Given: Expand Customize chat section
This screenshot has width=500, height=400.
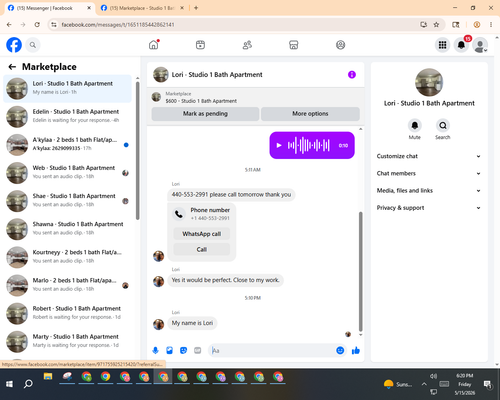Looking at the screenshot, I should pyautogui.click(x=429, y=156).
